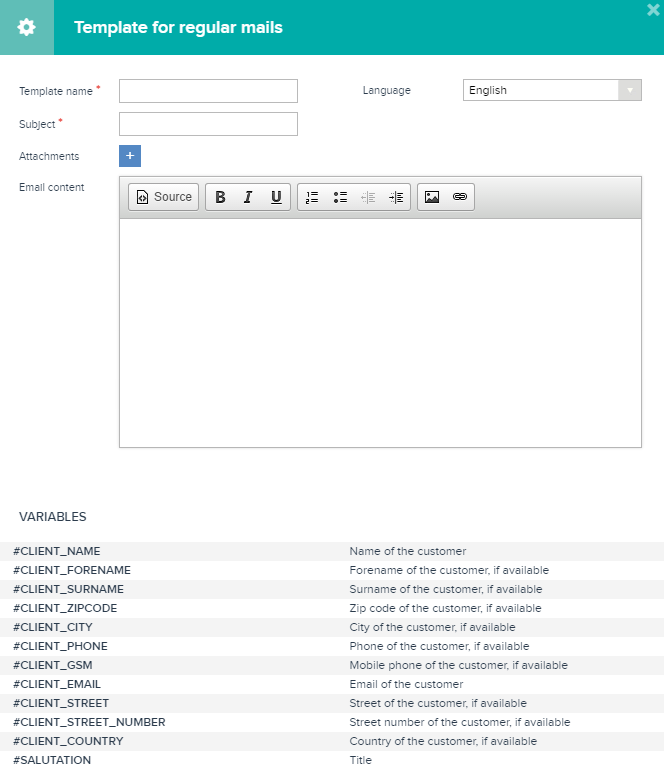
Task: Select the #CLIENT_STREET_NUMBER variable
Action: pos(90,722)
